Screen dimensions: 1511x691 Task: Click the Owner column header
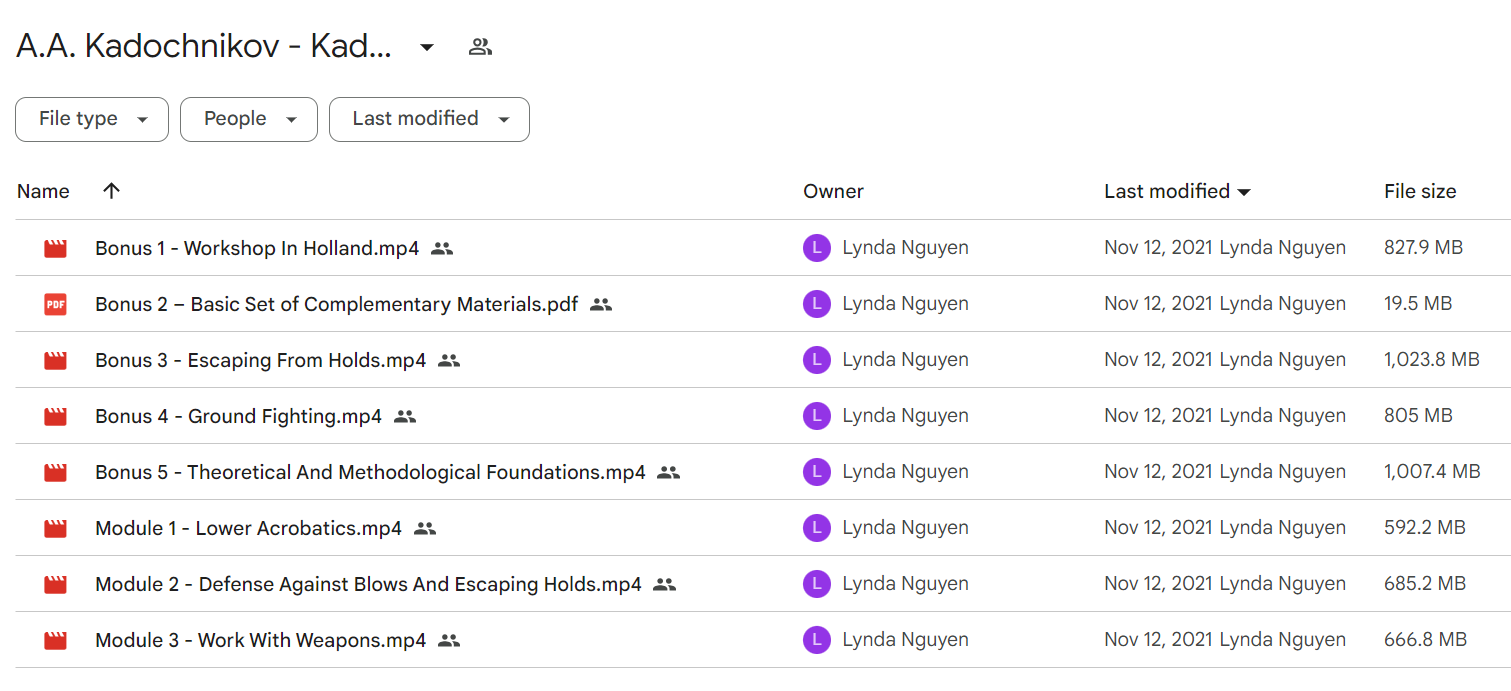click(x=833, y=191)
